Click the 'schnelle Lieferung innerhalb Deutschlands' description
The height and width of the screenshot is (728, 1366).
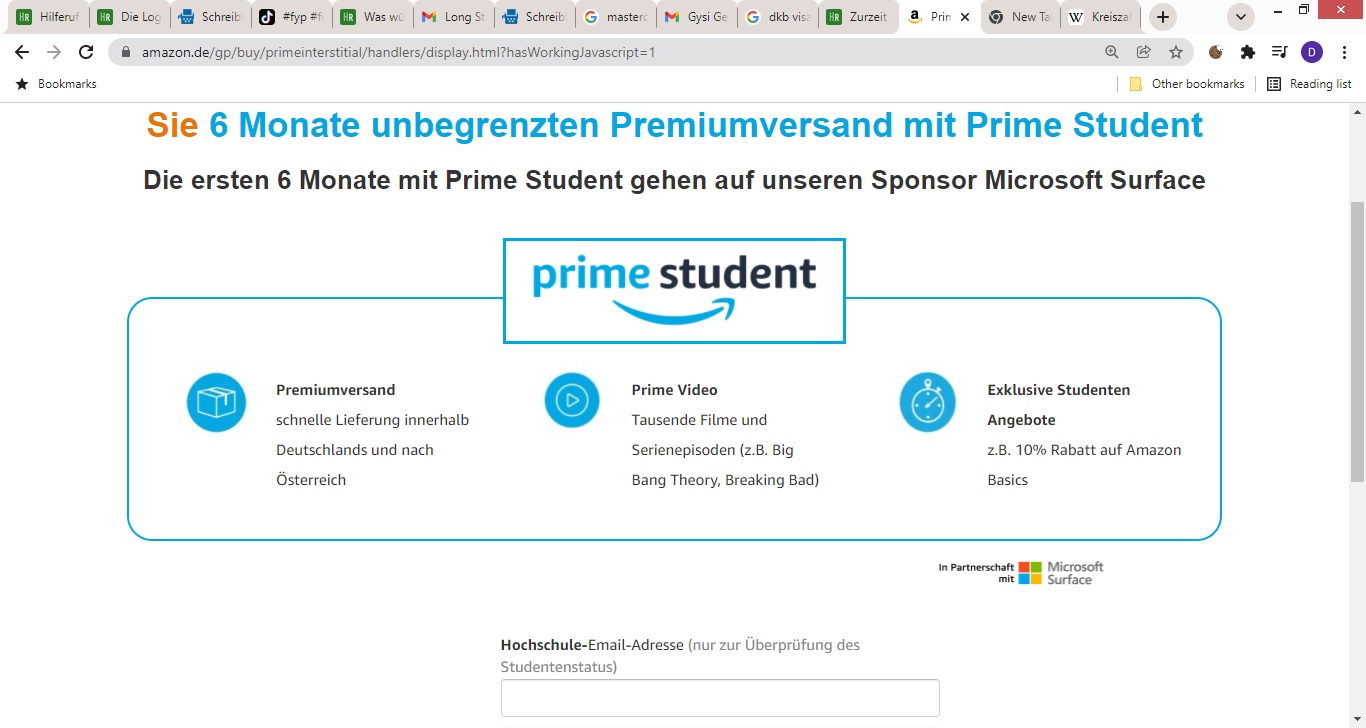(x=373, y=450)
